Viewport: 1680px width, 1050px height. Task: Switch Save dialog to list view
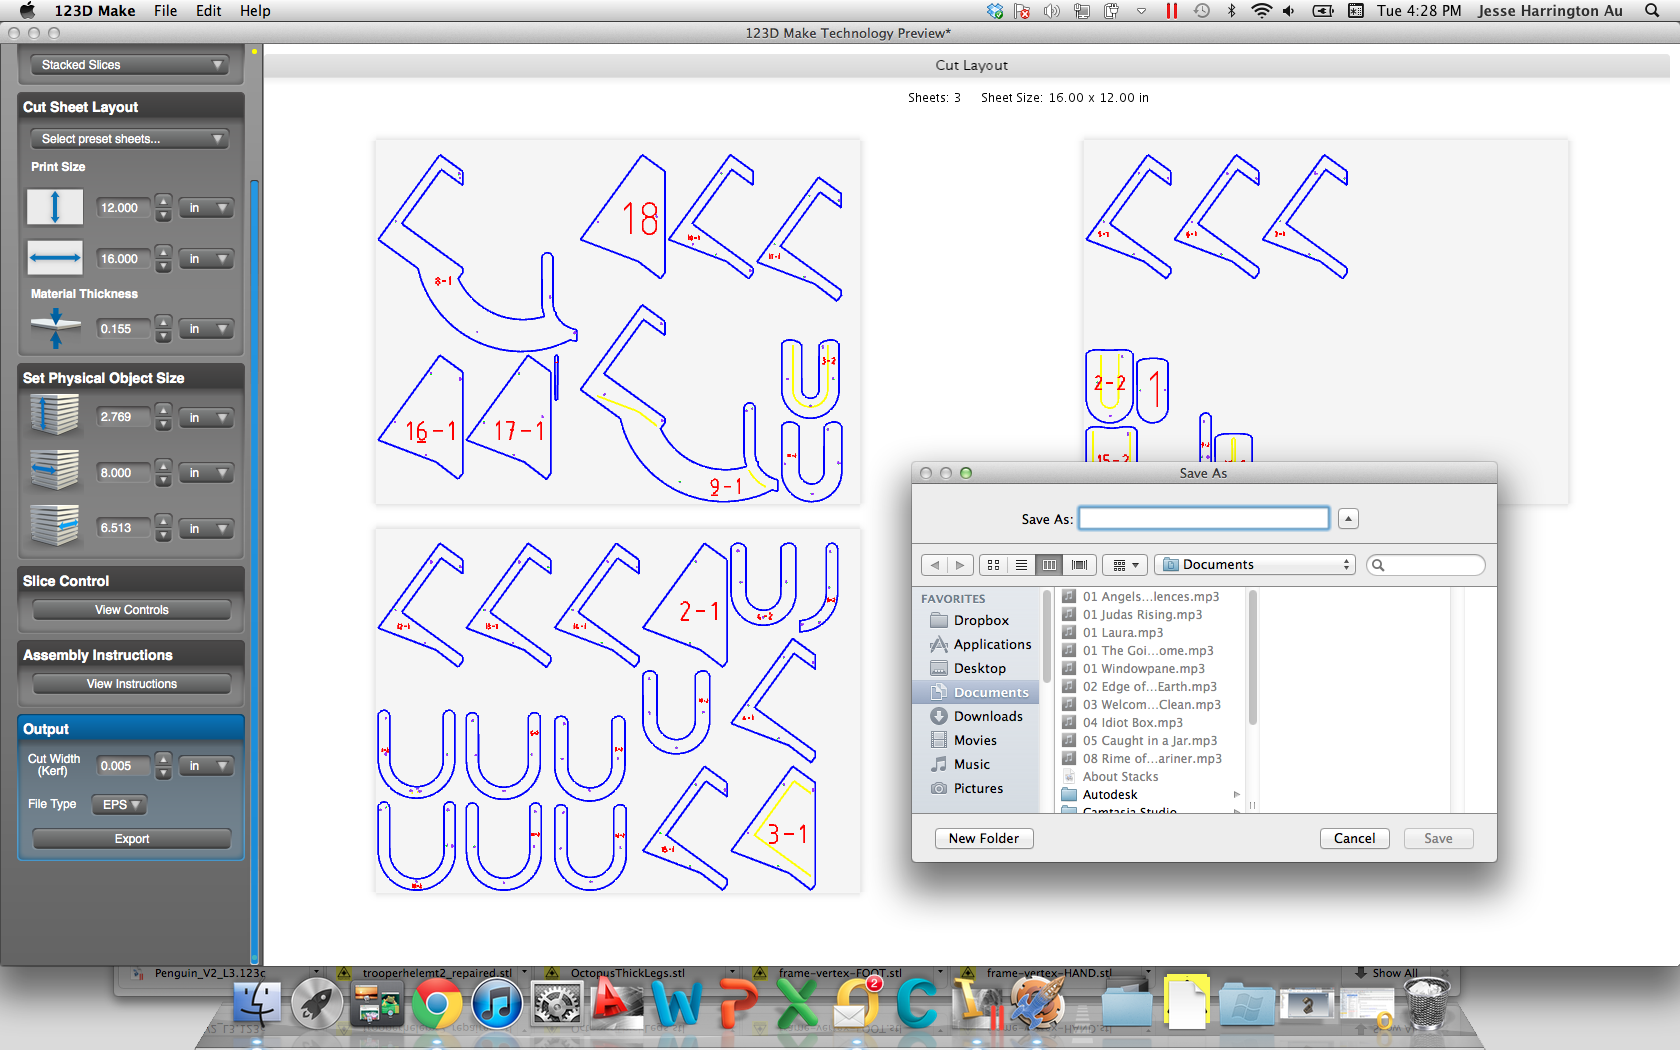[1021, 565]
